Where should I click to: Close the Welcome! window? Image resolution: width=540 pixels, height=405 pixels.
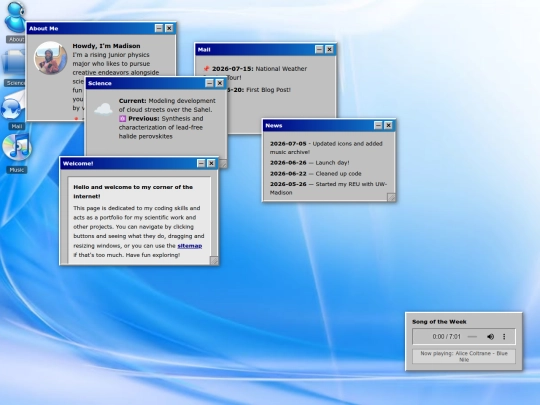pos(211,163)
